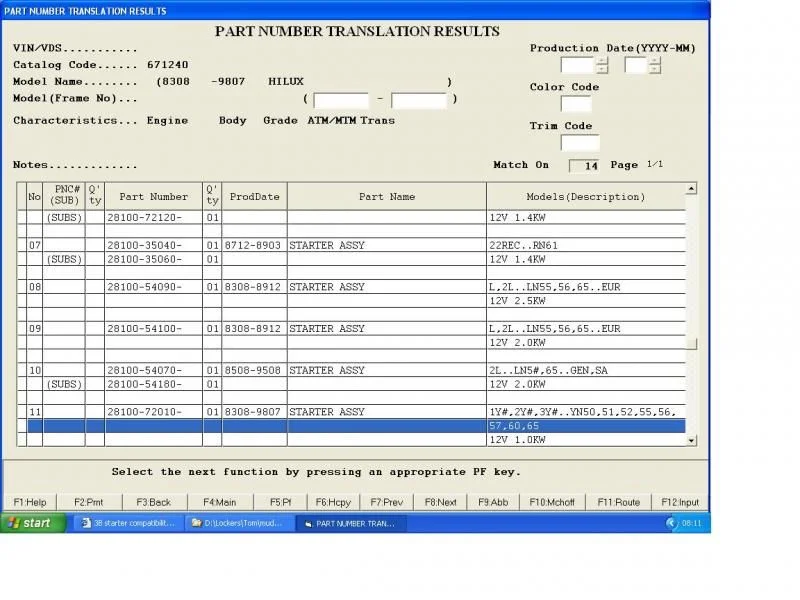
Task: Select the PART NUMBER TRAN... taskbar button
Action: click(351, 523)
